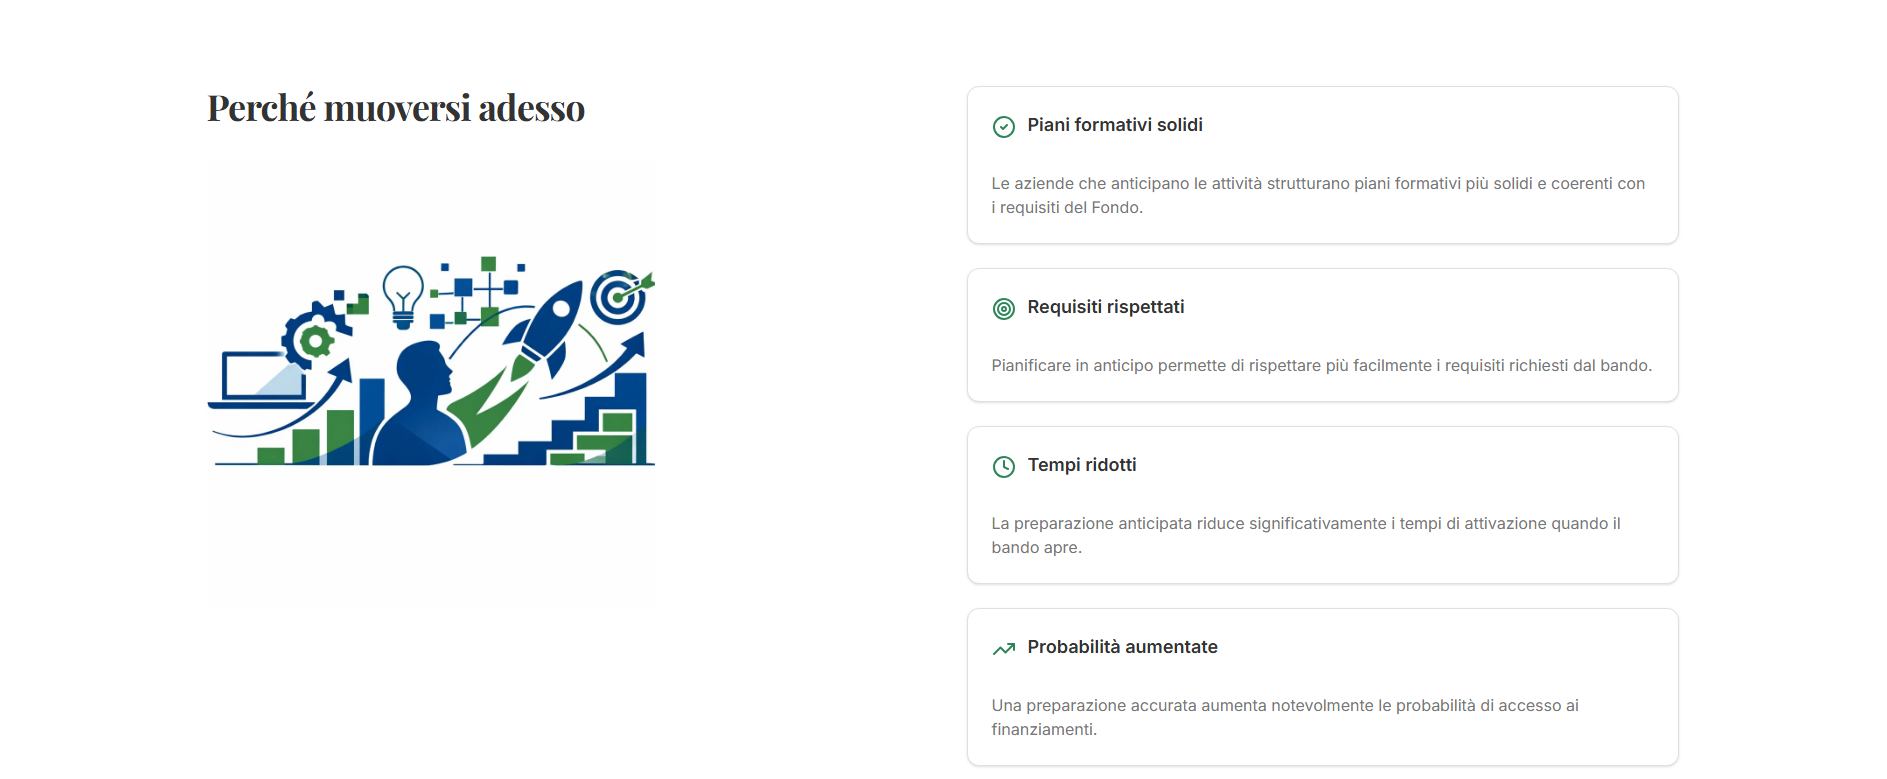Click the rocket in the illustration
Image resolution: width=1887 pixels, height=779 pixels.
[x=547, y=322]
